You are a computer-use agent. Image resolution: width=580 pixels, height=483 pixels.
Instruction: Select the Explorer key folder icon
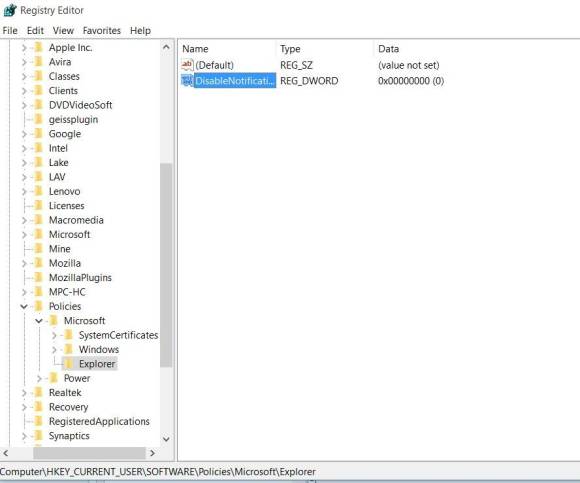coord(68,364)
